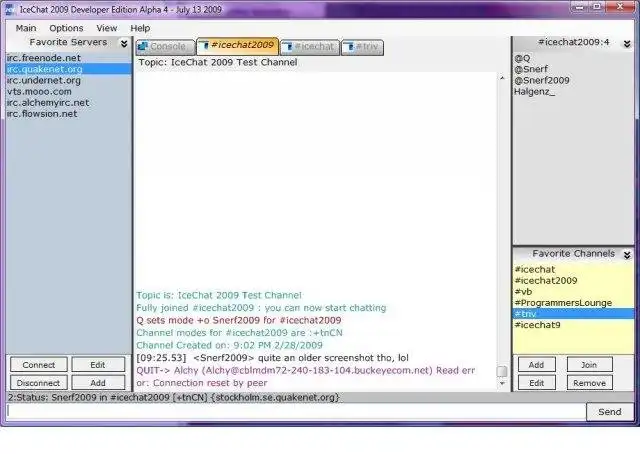Click chat line 'Q sets mode +o Snerf2009'

[239, 320]
